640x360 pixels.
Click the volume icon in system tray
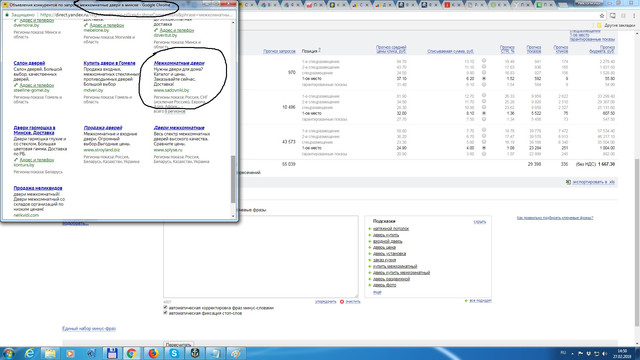click(x=604, y=353)
